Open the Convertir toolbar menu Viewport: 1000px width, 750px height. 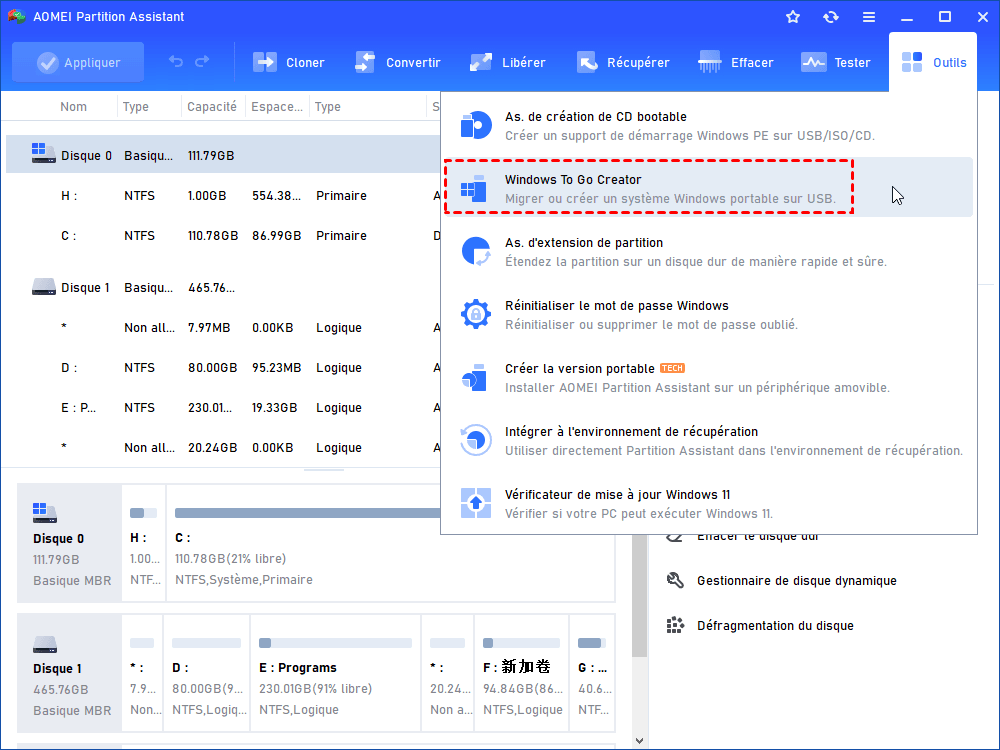tap(397, 62)
